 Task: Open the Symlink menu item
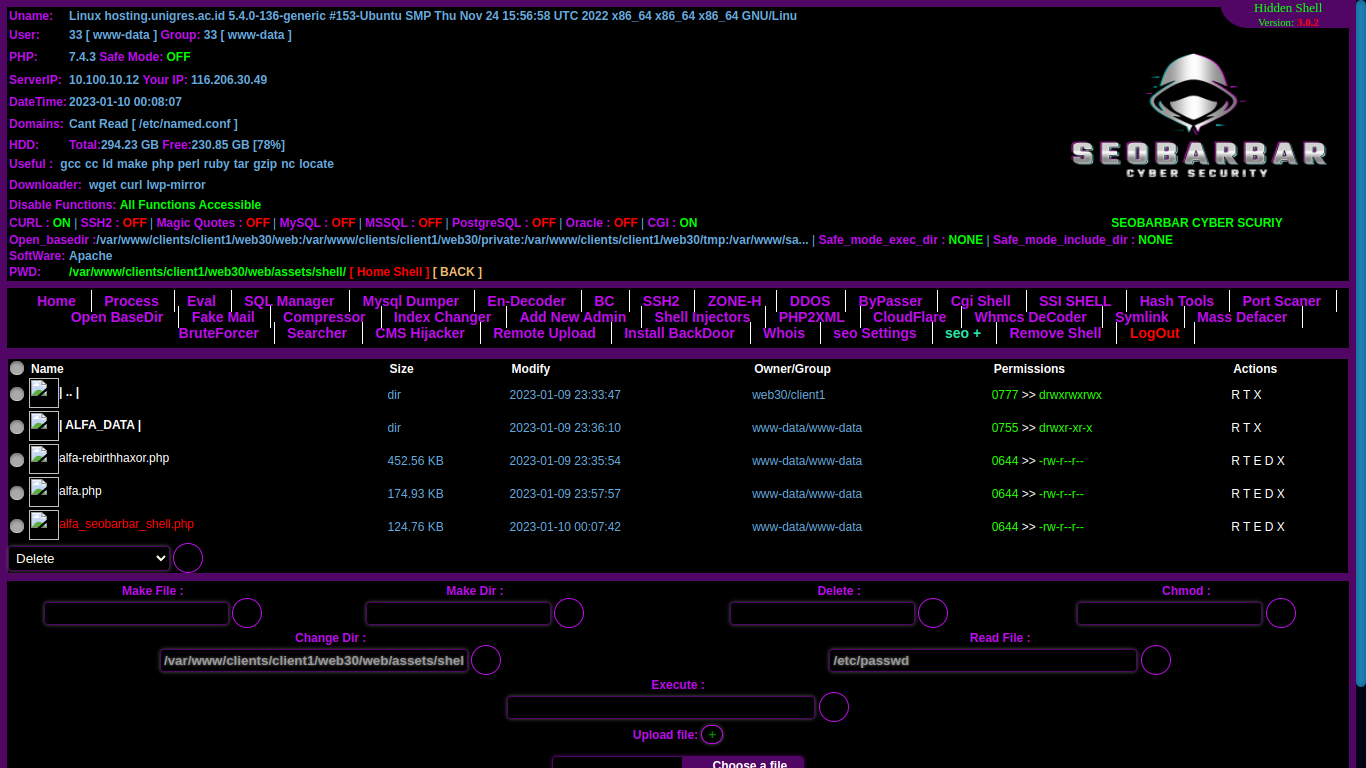(1142, 317)
